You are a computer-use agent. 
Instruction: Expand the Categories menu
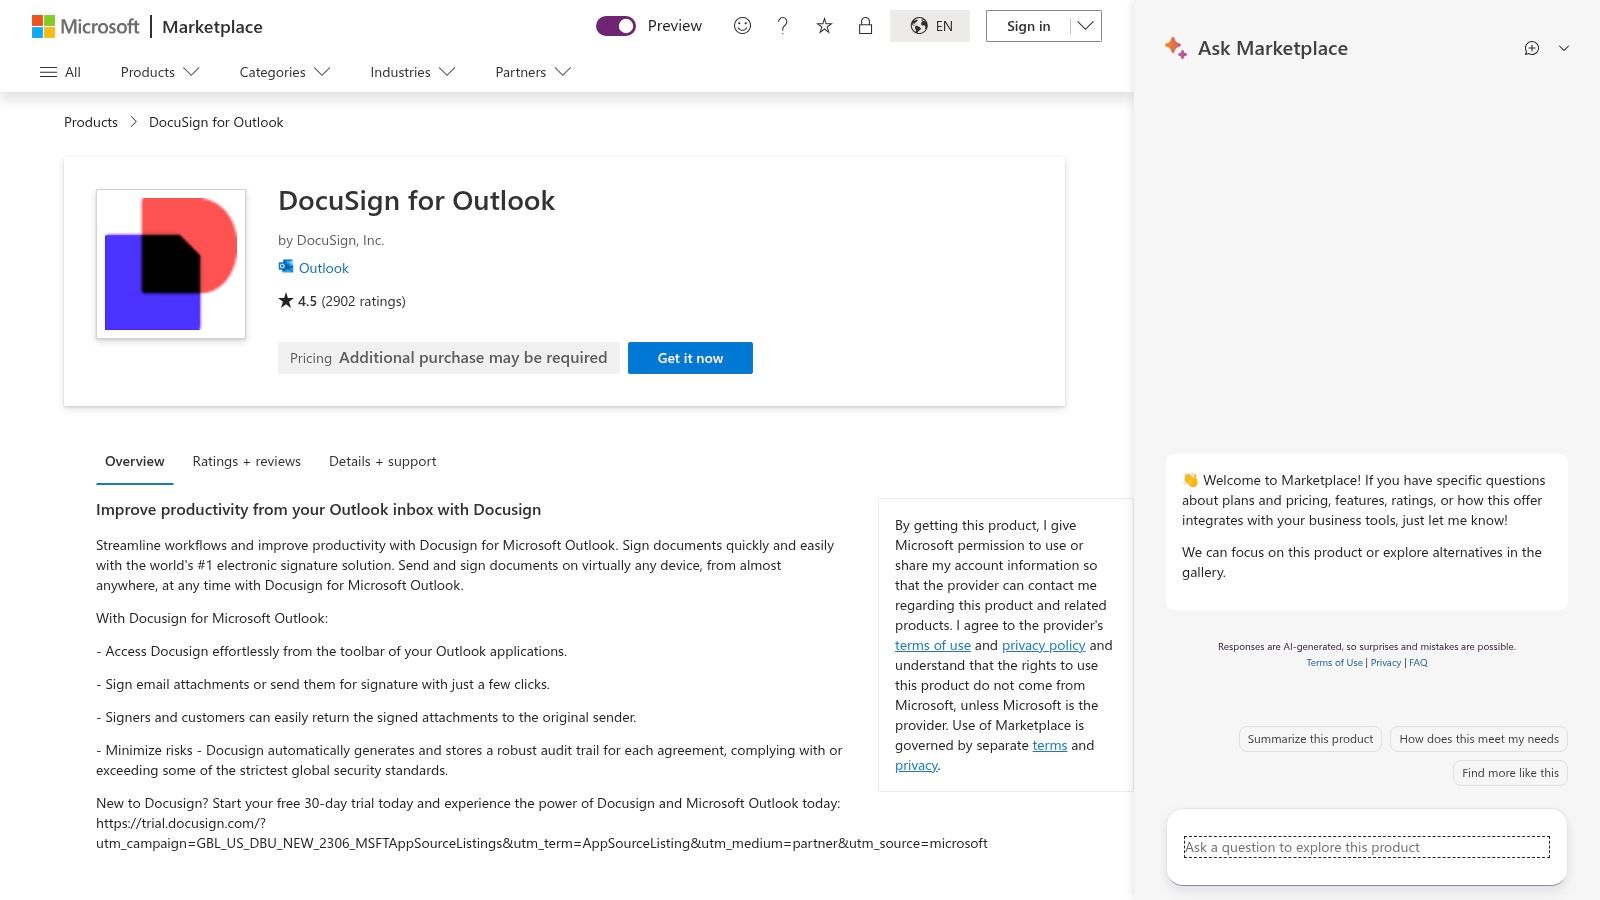click(285, 72)
